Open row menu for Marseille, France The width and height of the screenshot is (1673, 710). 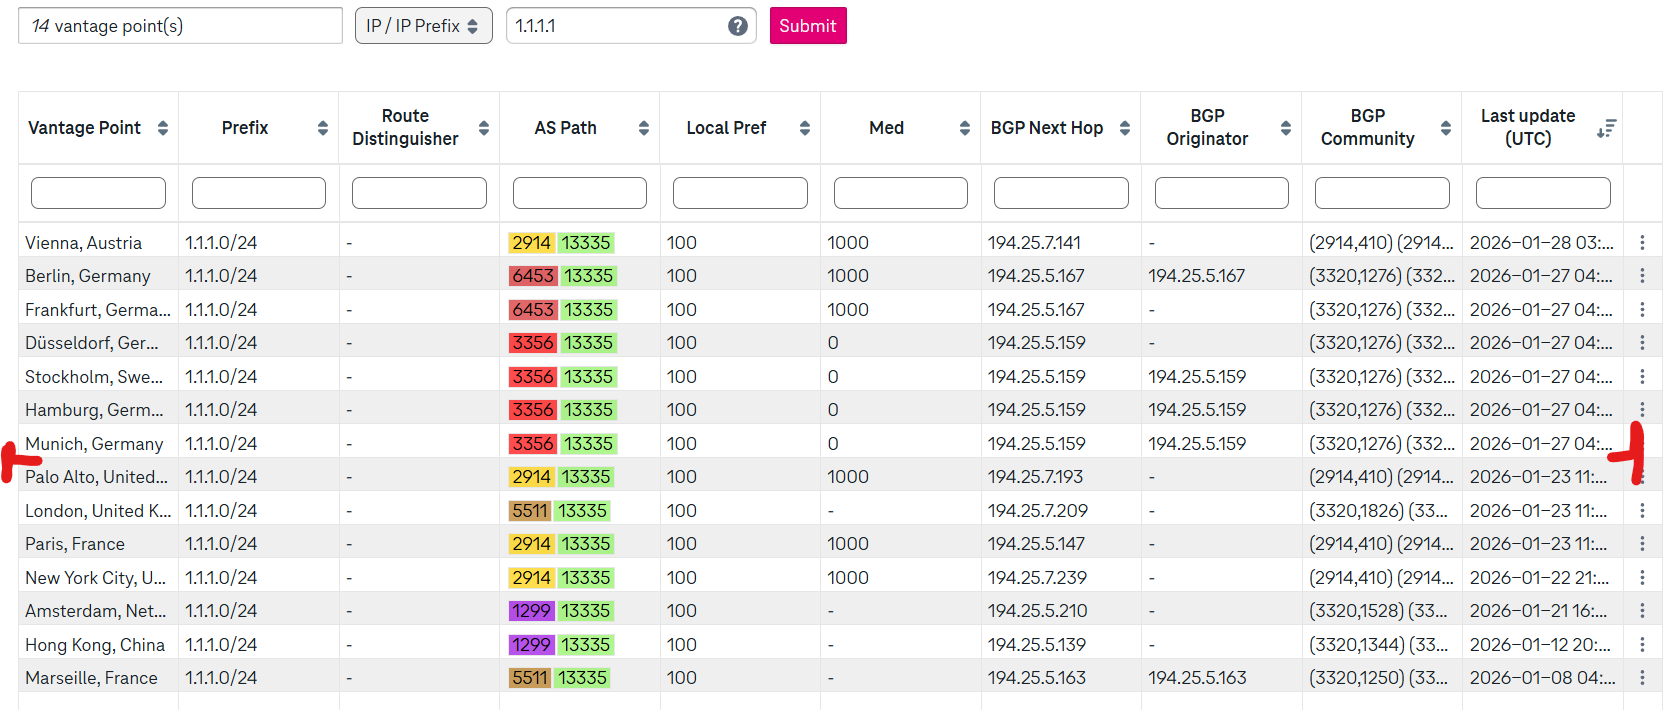pyautogui.click(x=1642, y=678)
